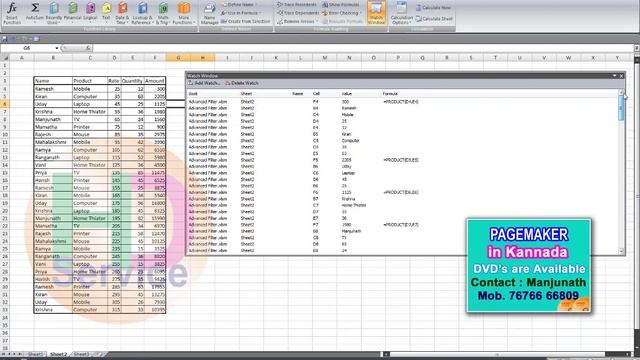640x360 pixels.
Task: Click the fx button beside formula bar
Action: click(x=88, y=48)
